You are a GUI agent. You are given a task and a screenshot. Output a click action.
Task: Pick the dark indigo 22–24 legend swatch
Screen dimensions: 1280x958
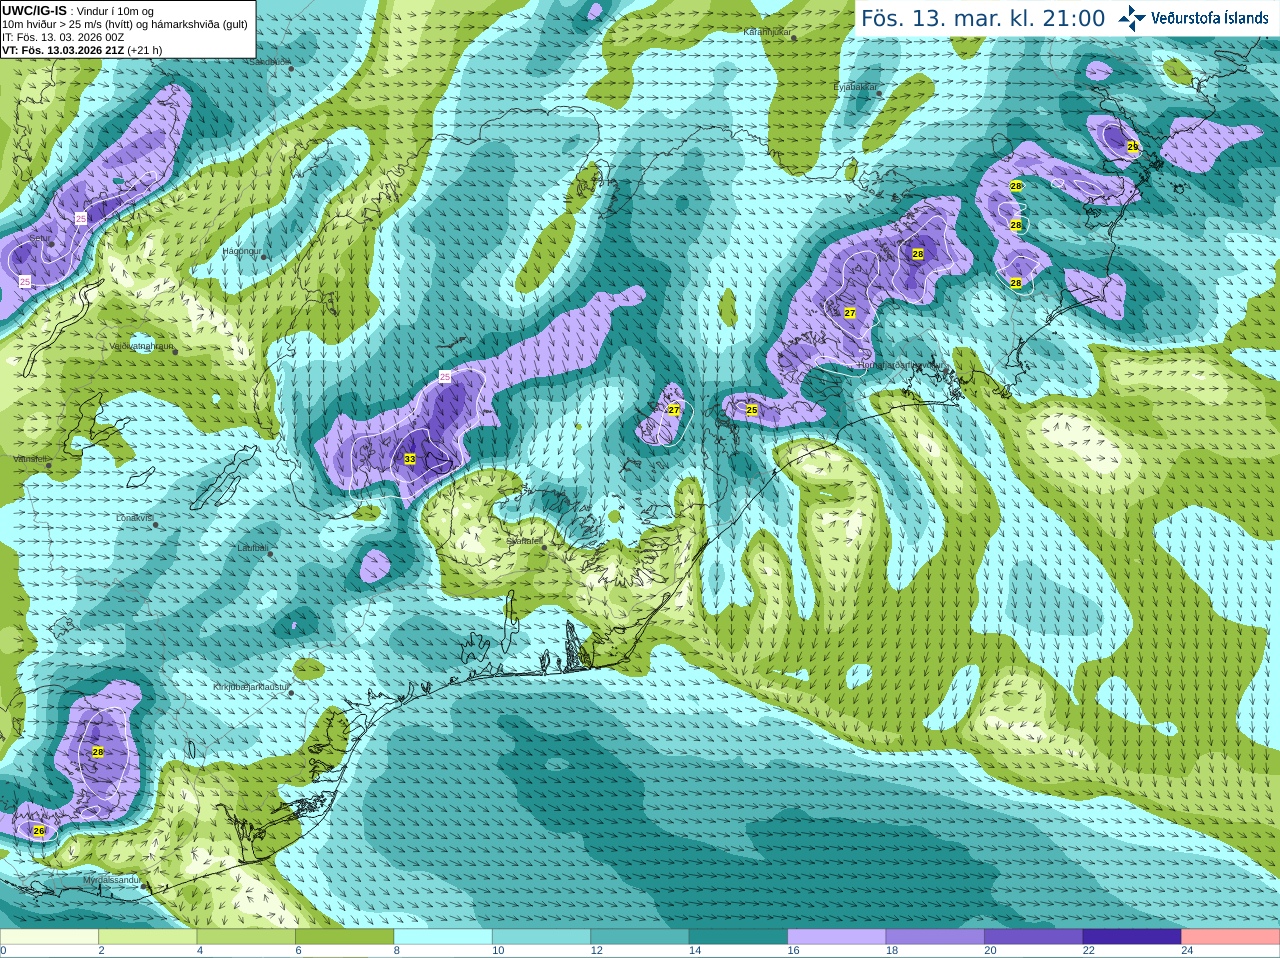coord(1133,937)
